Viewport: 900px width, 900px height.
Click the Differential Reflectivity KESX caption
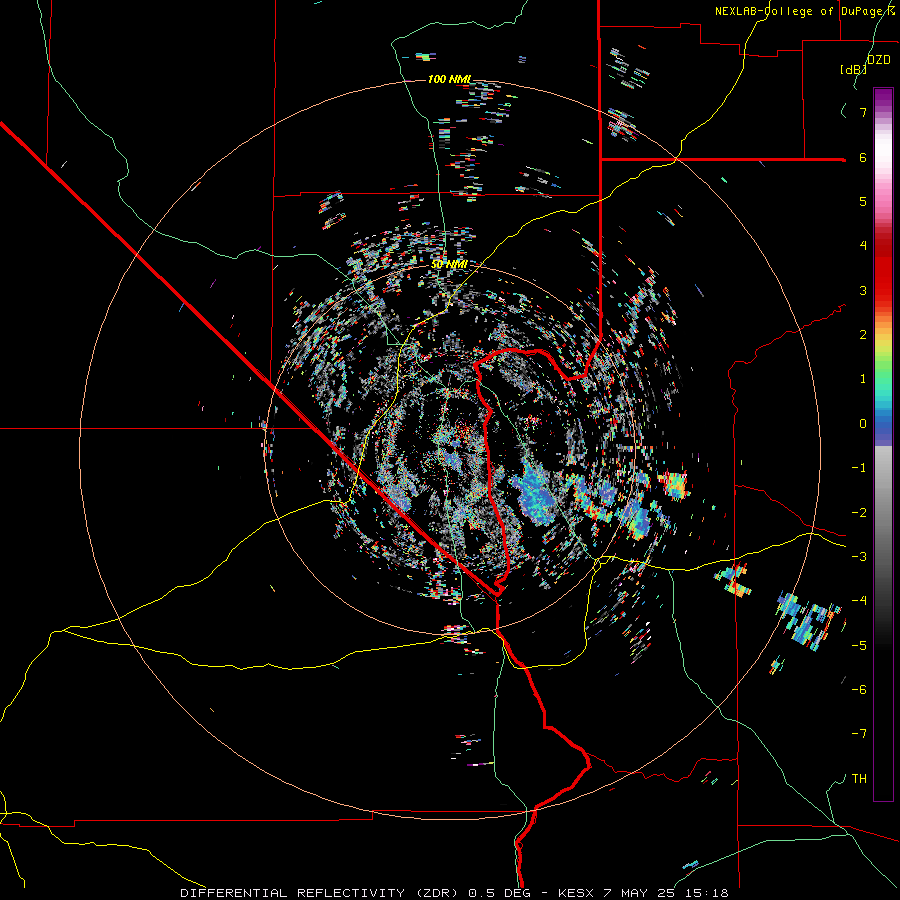(454, 893)
